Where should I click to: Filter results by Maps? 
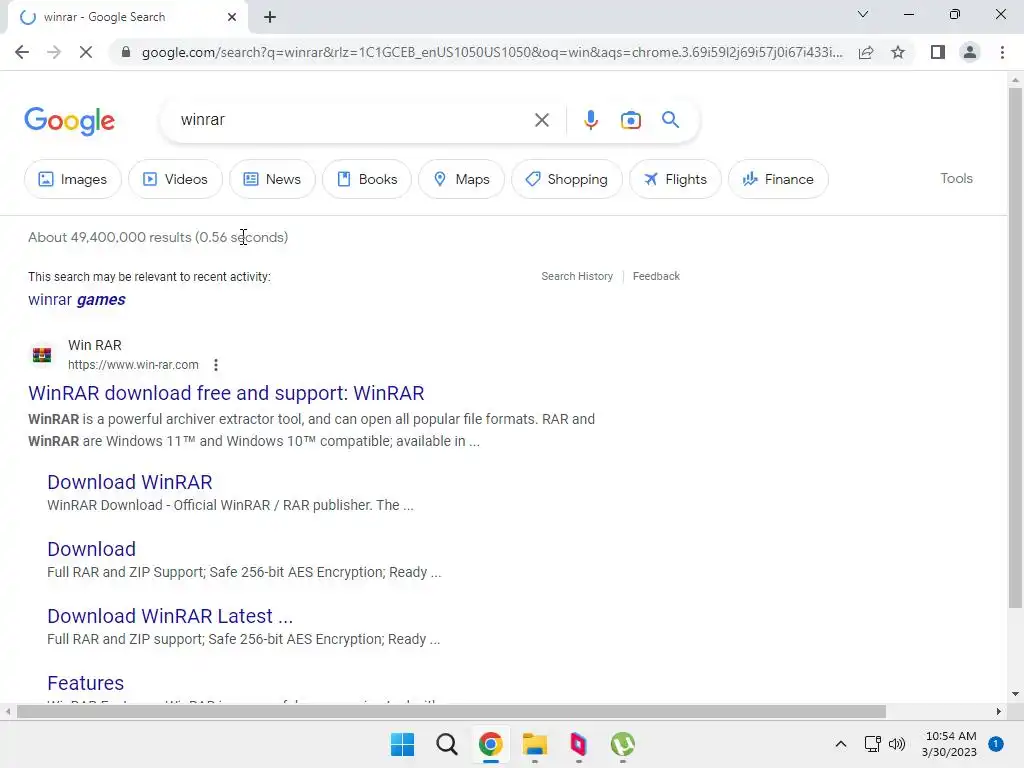click(x=461, y=179)
